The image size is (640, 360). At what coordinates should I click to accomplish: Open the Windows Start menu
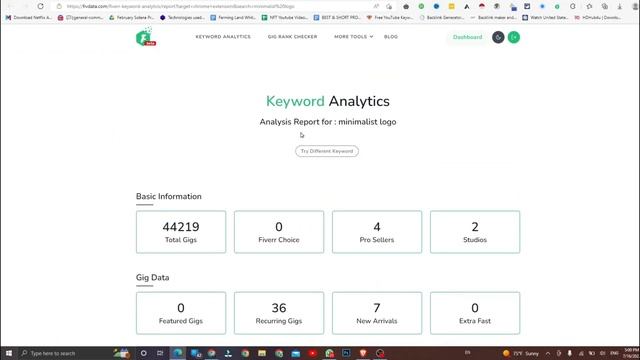(x=9, y=353)
